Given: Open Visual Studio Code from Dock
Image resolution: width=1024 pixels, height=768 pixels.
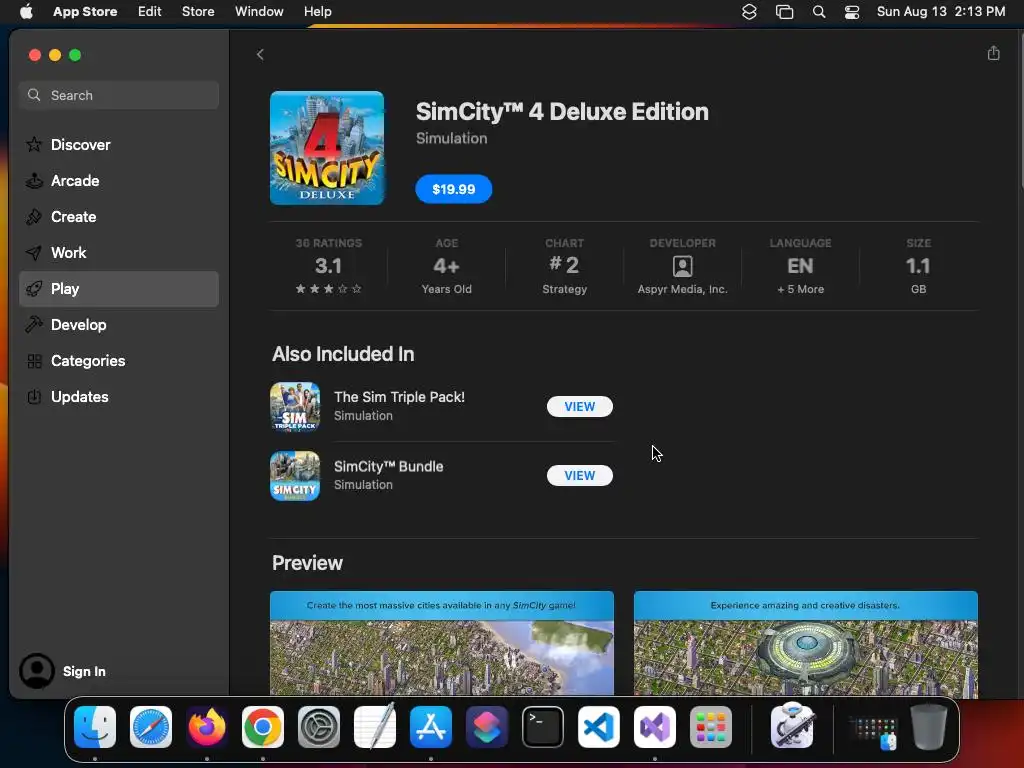Looking at the screenshot, I should [599, 727].
